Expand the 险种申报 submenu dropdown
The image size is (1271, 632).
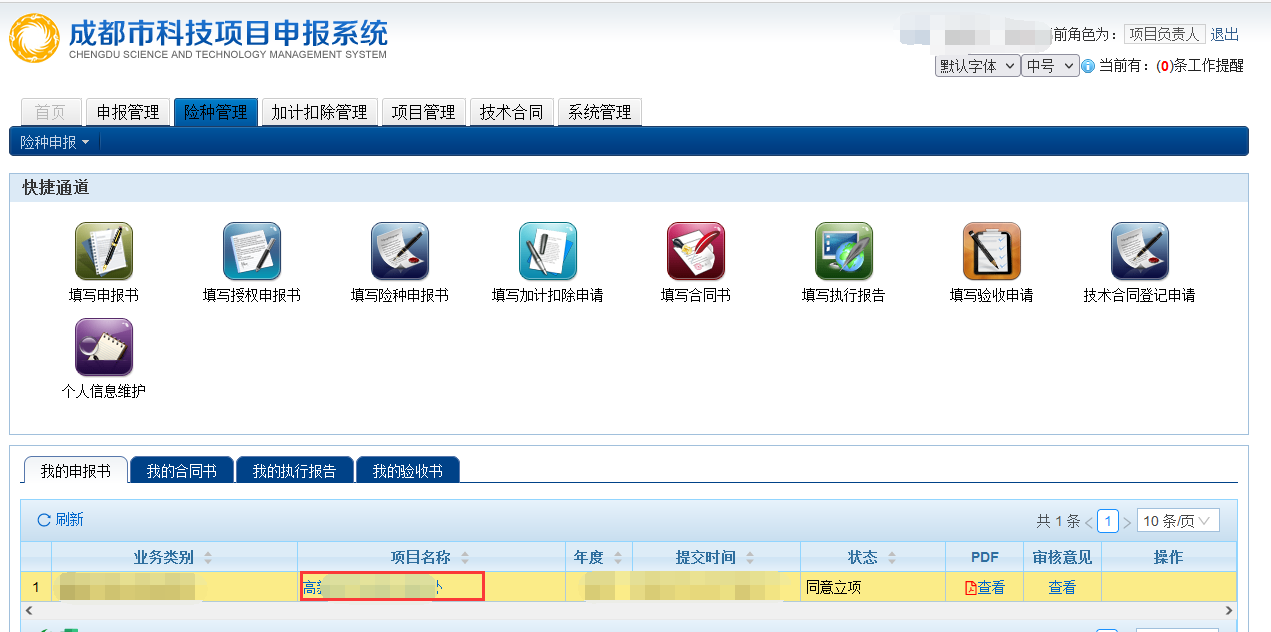55,142
